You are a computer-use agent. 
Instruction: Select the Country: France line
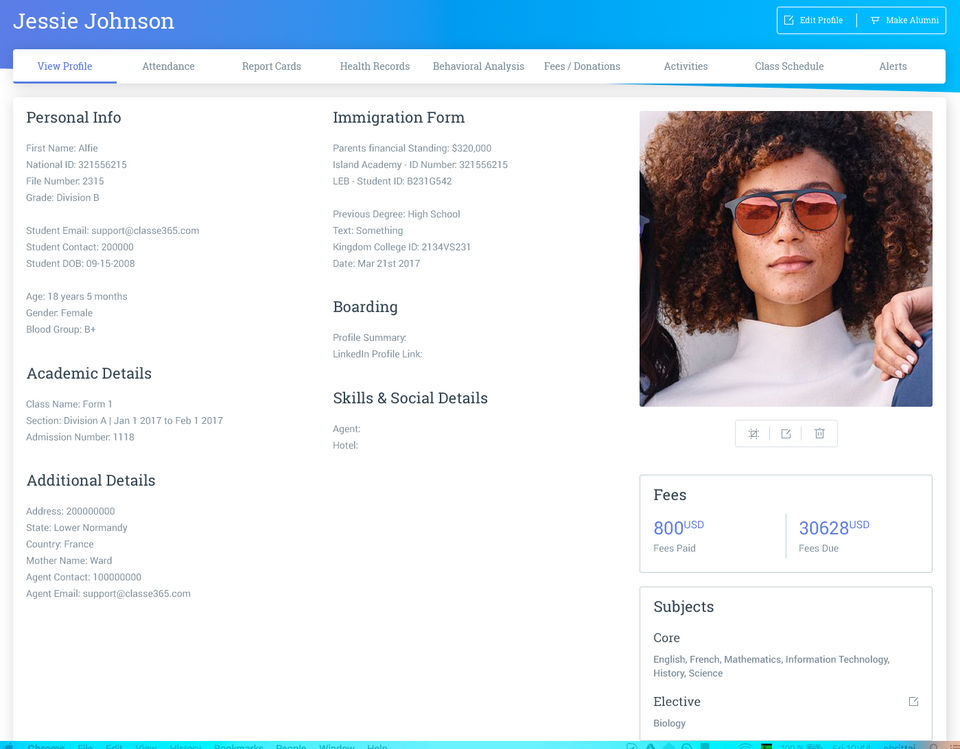[x=60, y=544]
